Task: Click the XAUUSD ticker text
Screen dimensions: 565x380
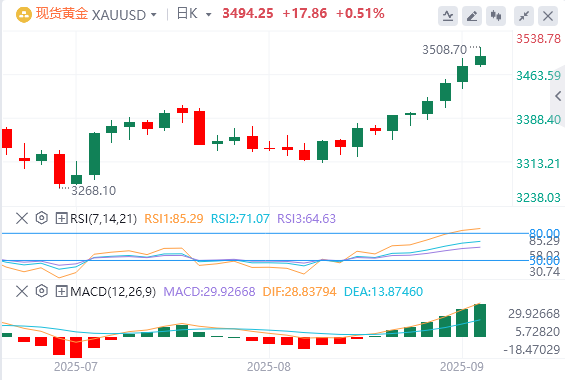Action: (119, 15)
